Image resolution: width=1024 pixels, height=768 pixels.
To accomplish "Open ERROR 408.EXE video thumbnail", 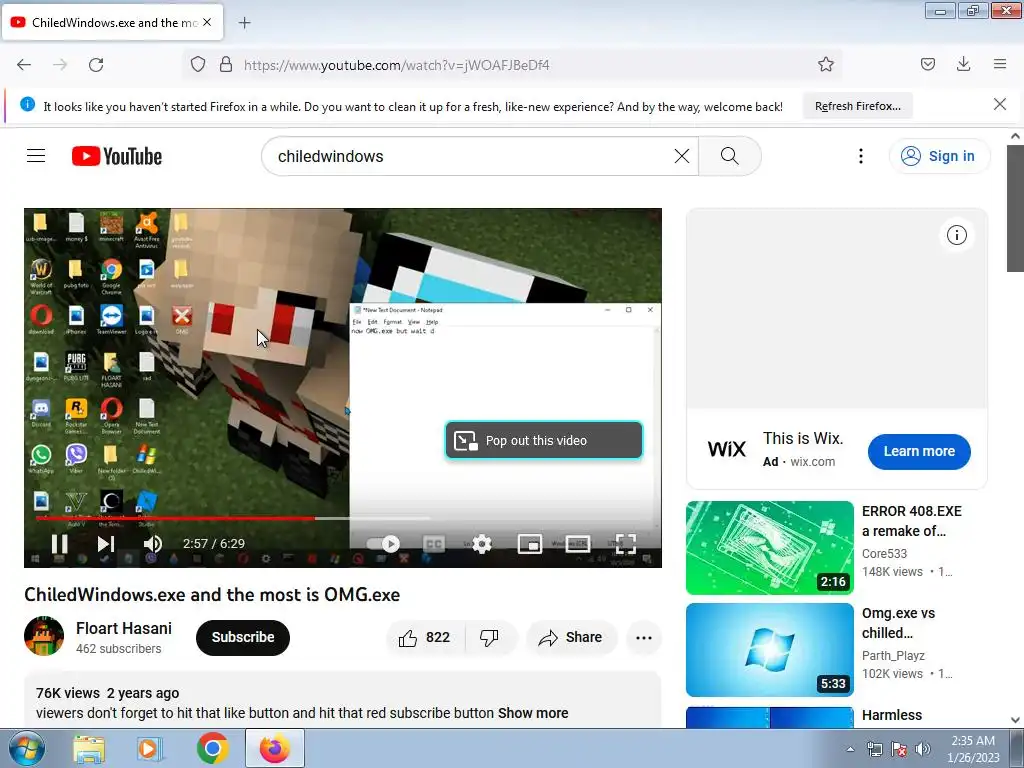I will pyautogui.click(x=770, y=548).
